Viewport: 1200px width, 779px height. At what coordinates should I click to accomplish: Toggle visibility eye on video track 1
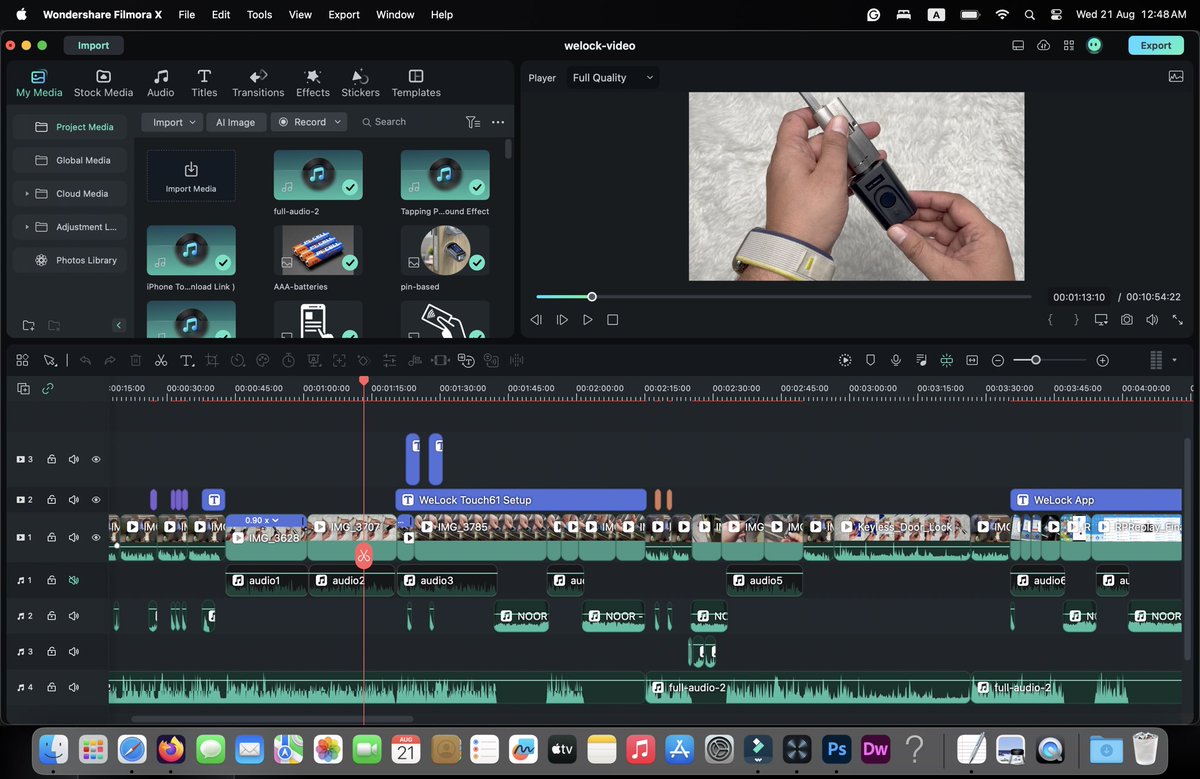97,538
